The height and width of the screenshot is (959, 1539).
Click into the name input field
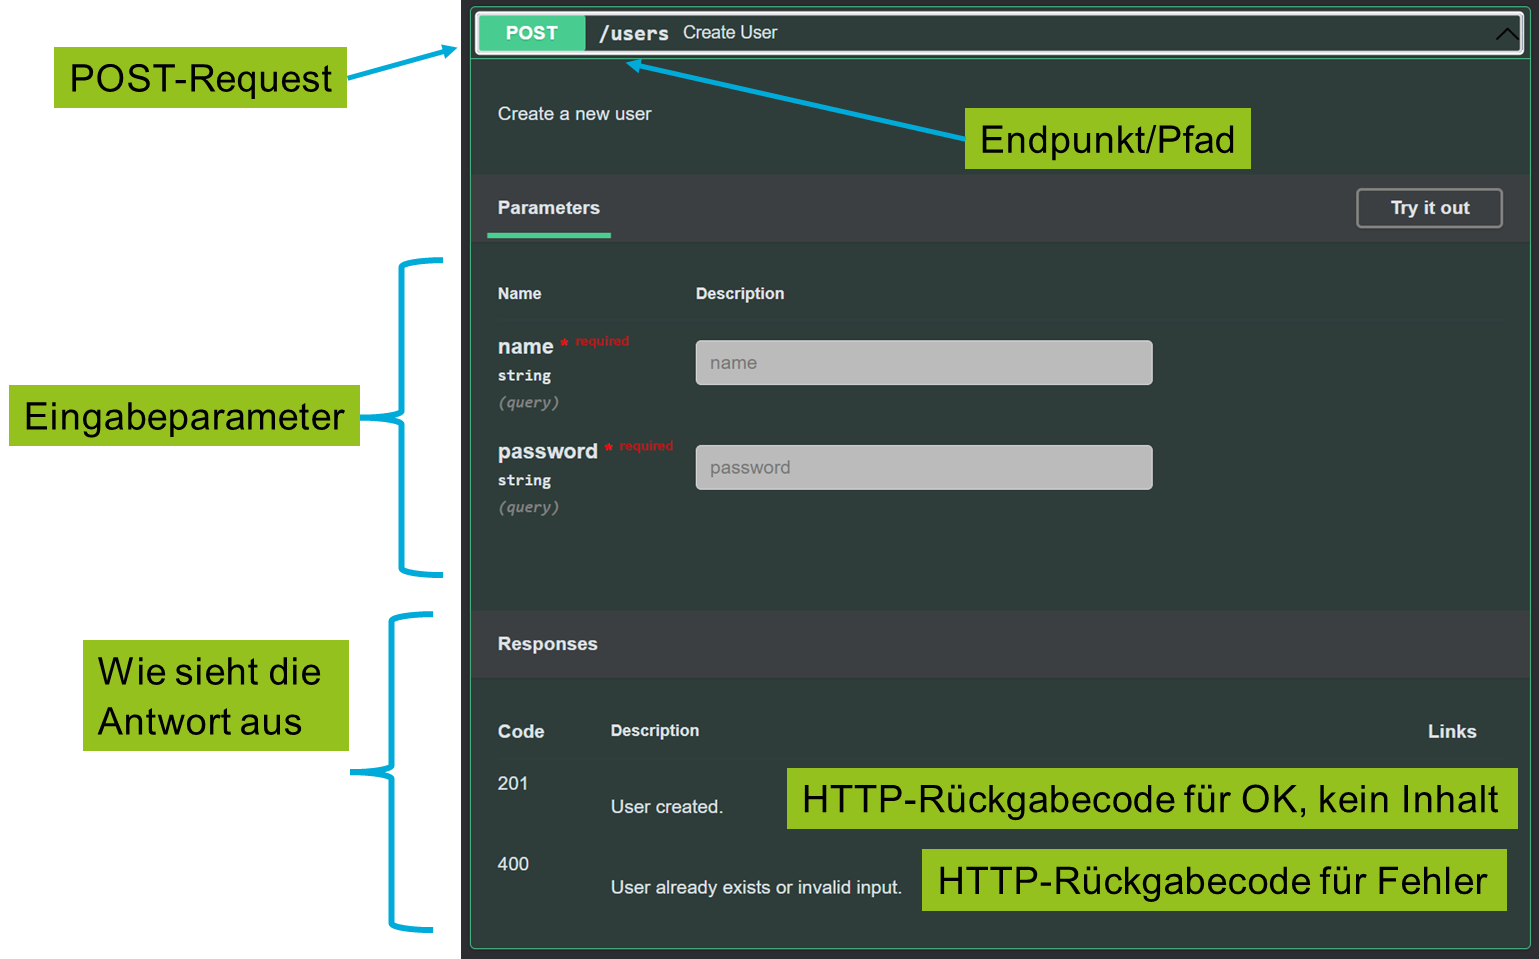click(923, 363)
